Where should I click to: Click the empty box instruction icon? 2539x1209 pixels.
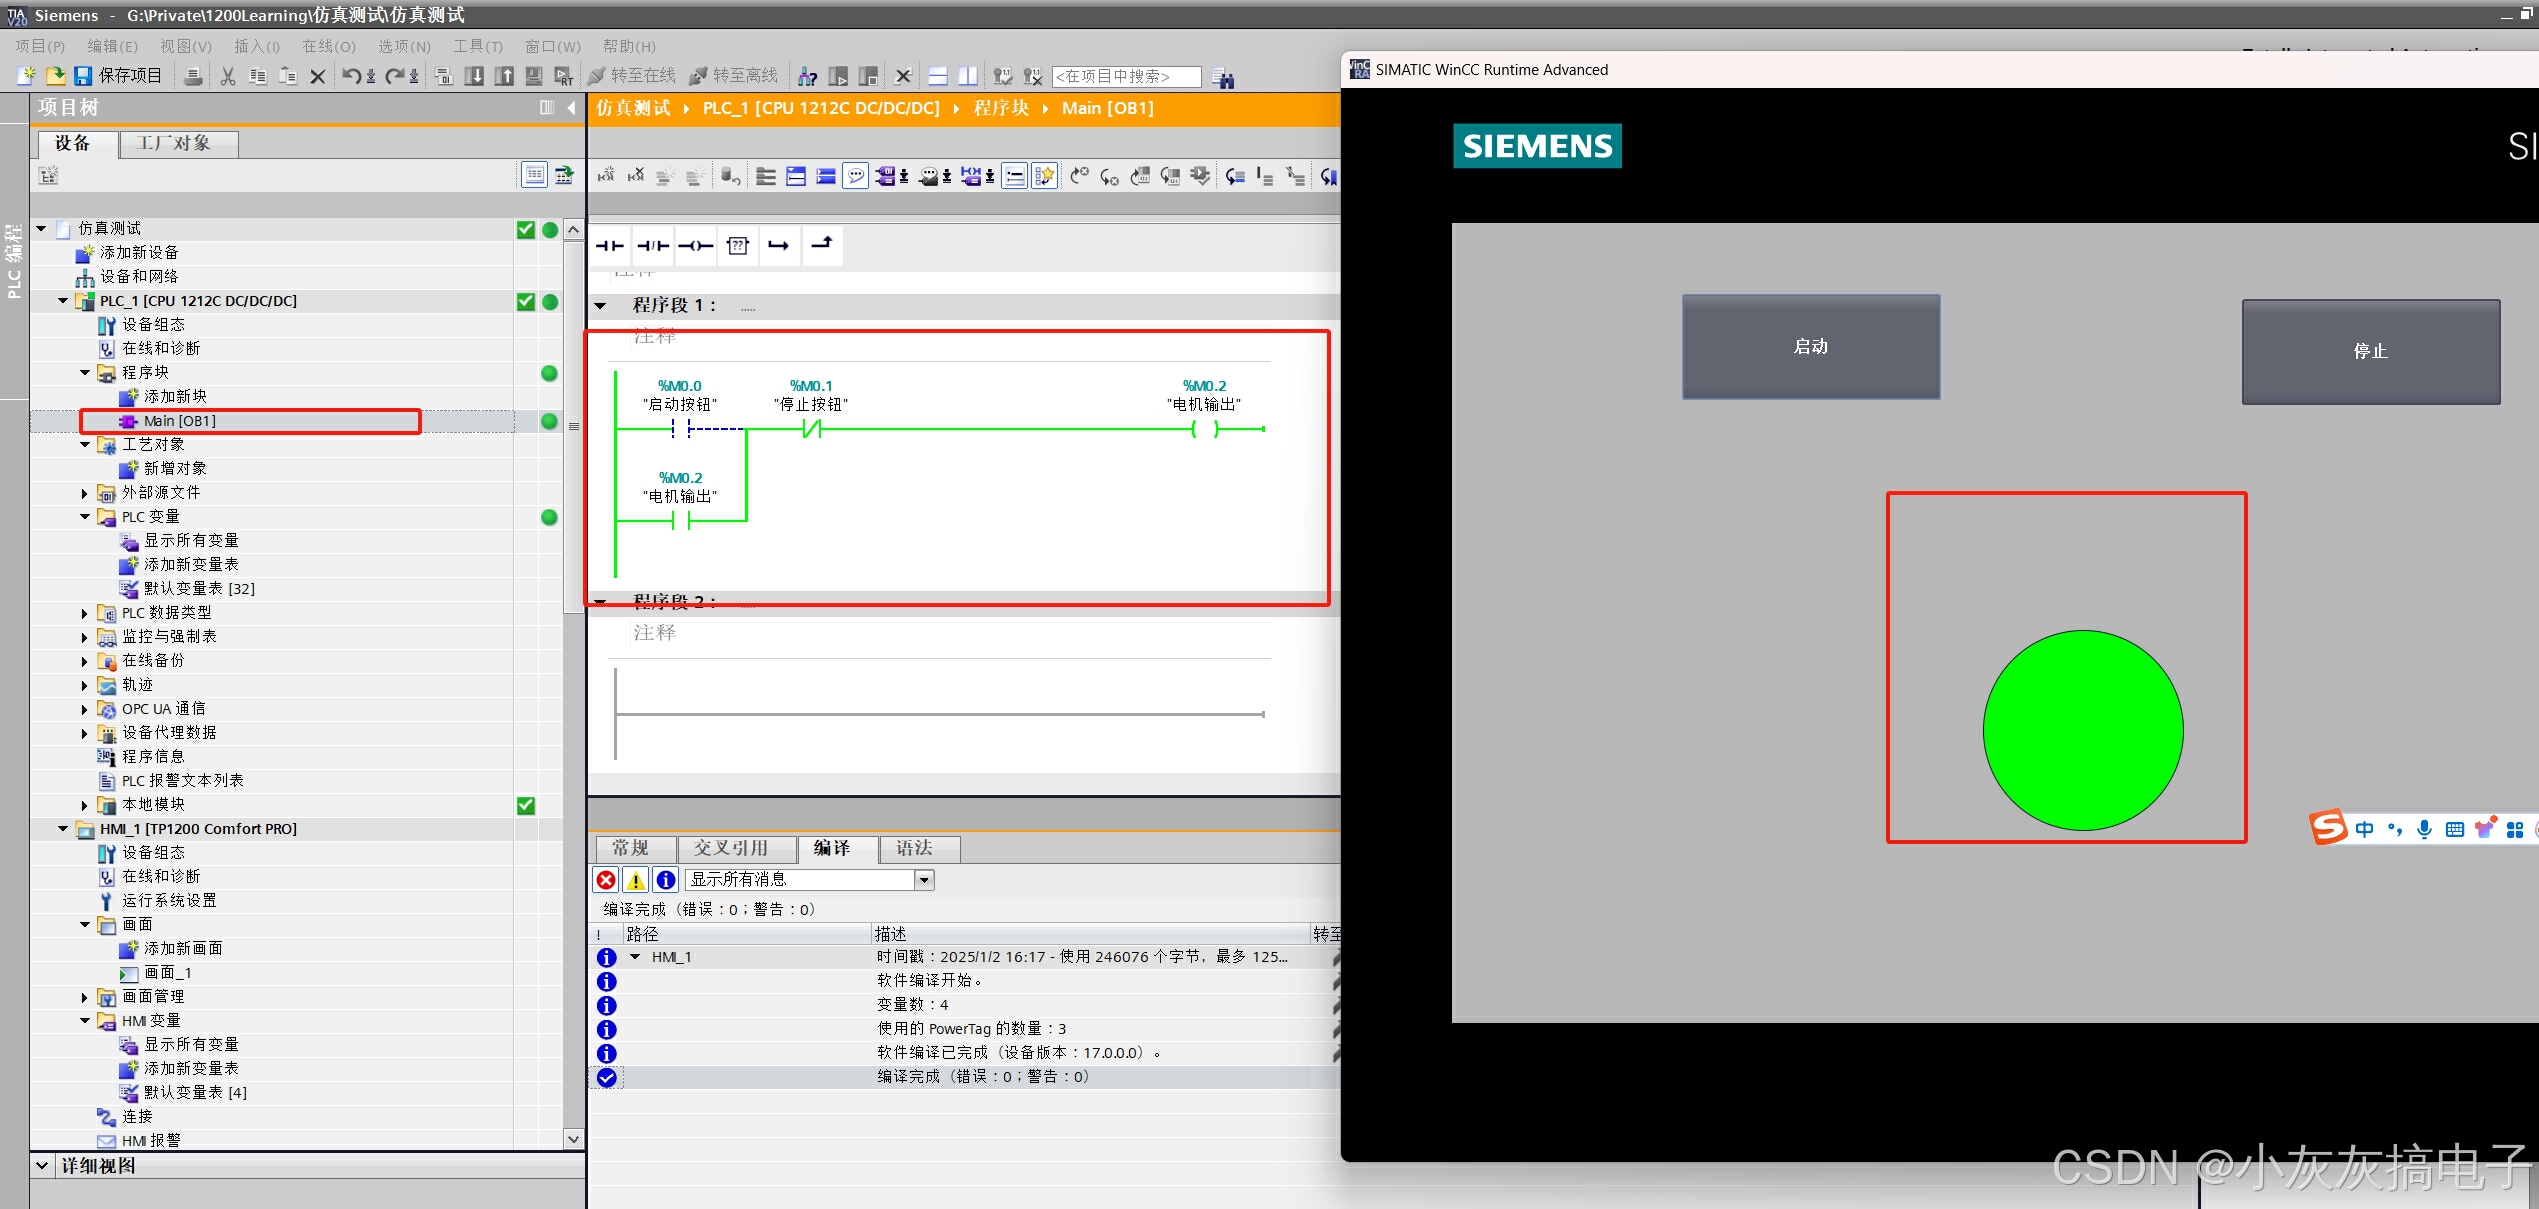coord(738,246)
